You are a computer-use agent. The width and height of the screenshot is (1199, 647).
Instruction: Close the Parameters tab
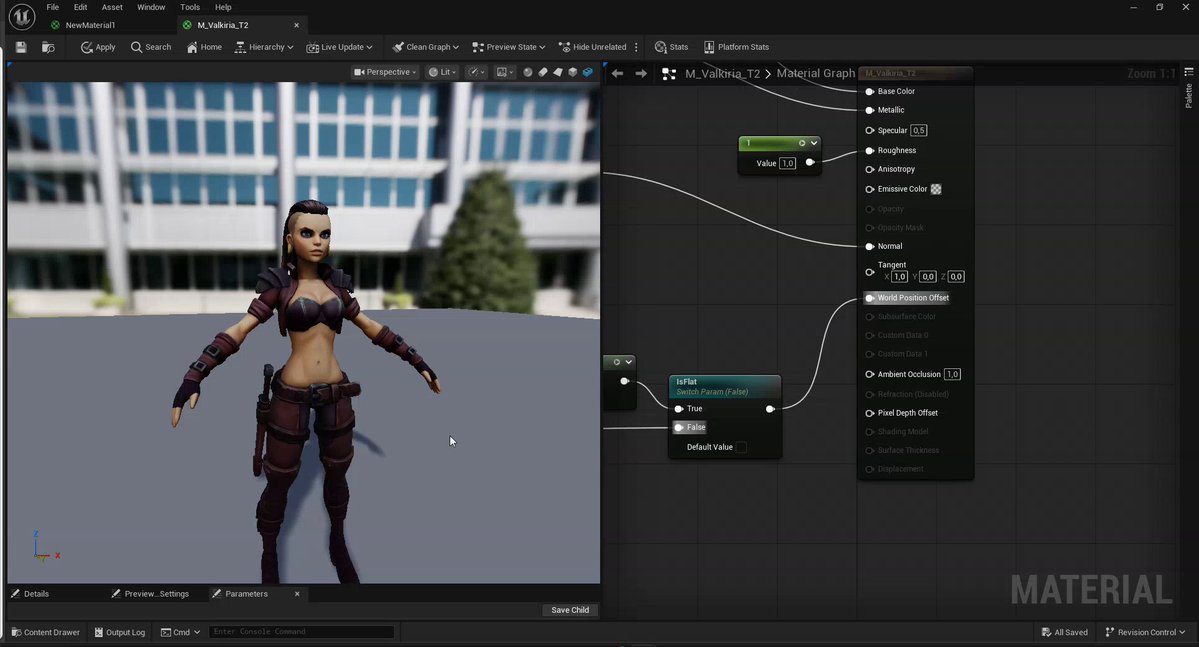pos(297,593)
